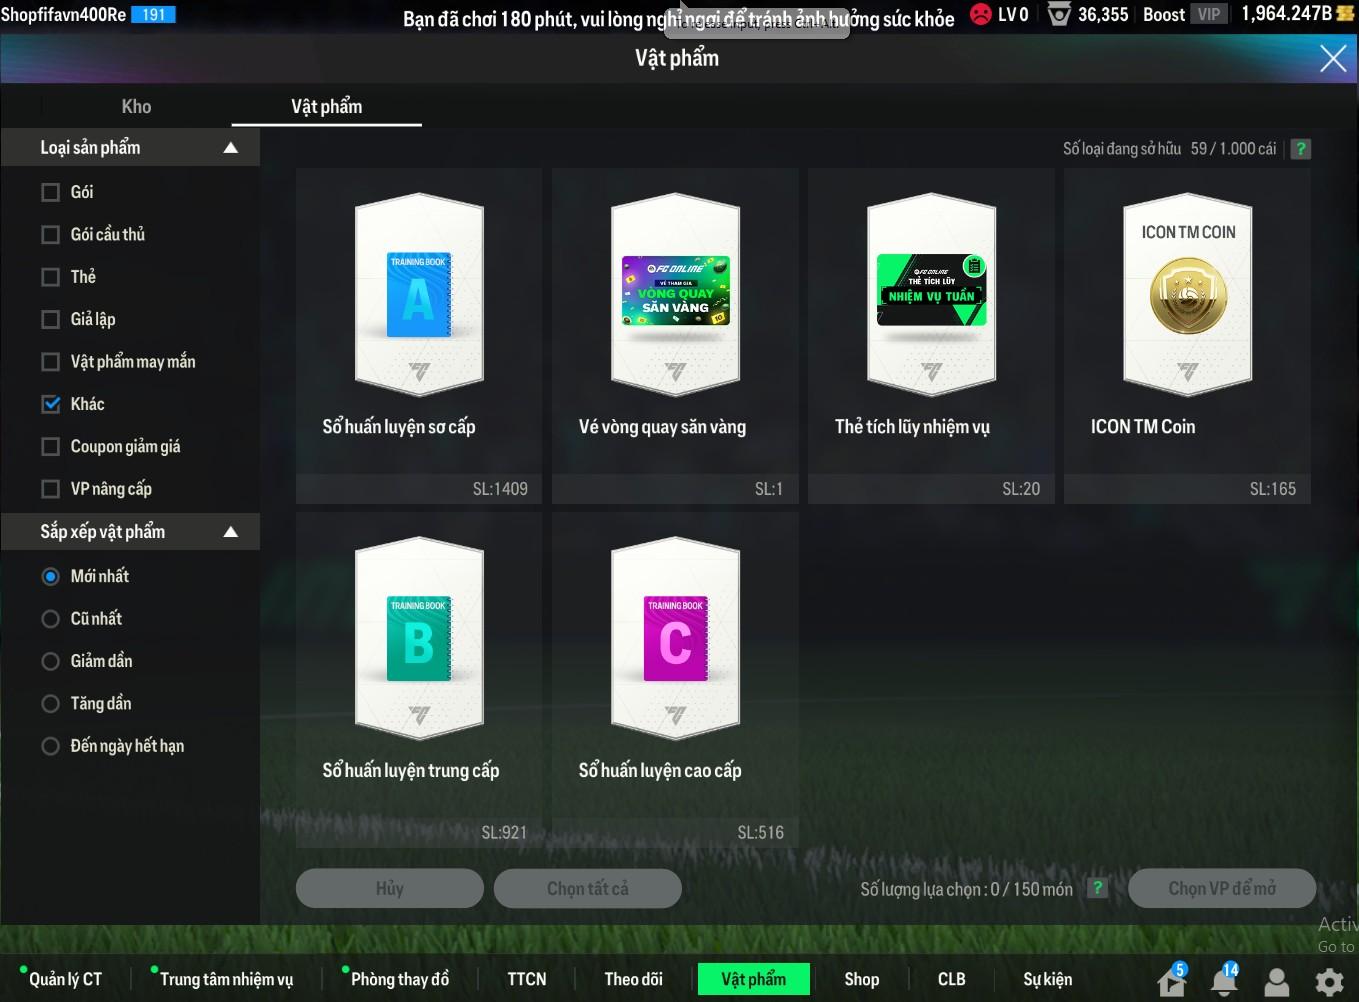Open the Shop menu item
The image size is (1359, 1002).
(861, 979)
